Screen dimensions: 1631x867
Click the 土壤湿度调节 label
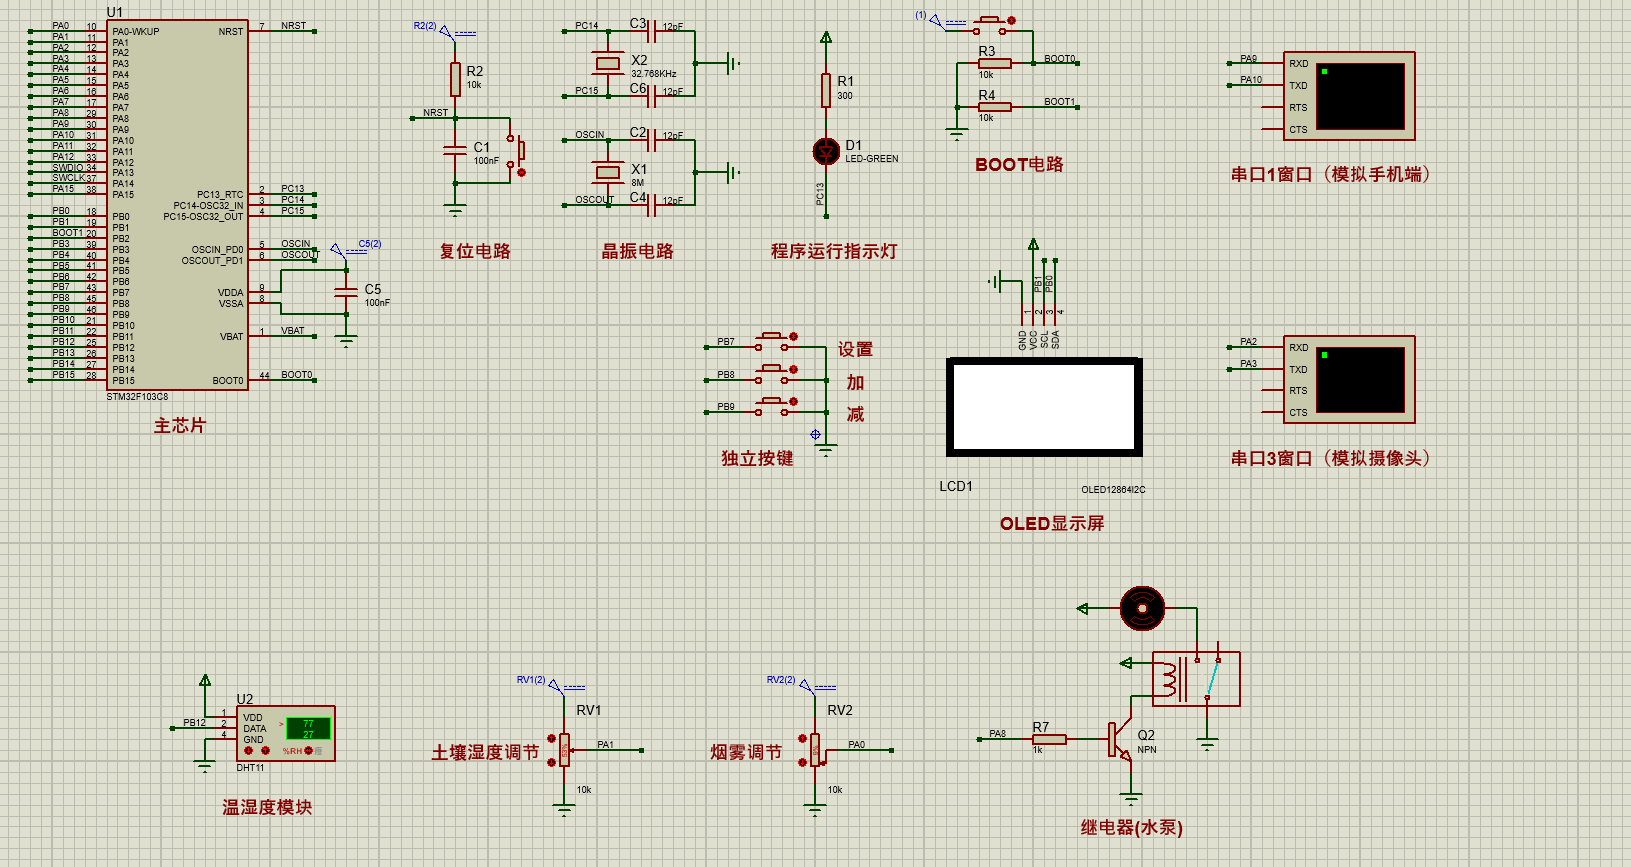click(485, 752)
